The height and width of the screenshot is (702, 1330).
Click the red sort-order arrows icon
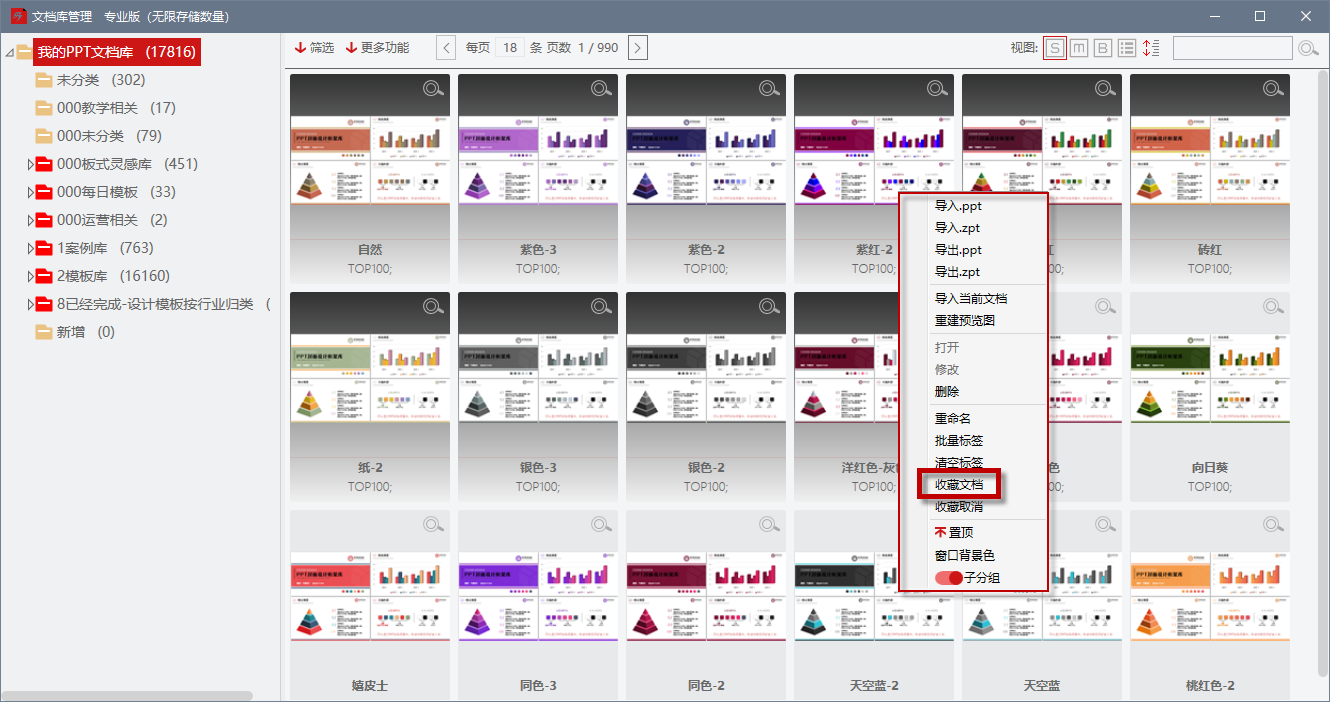tap(1151, 48)
